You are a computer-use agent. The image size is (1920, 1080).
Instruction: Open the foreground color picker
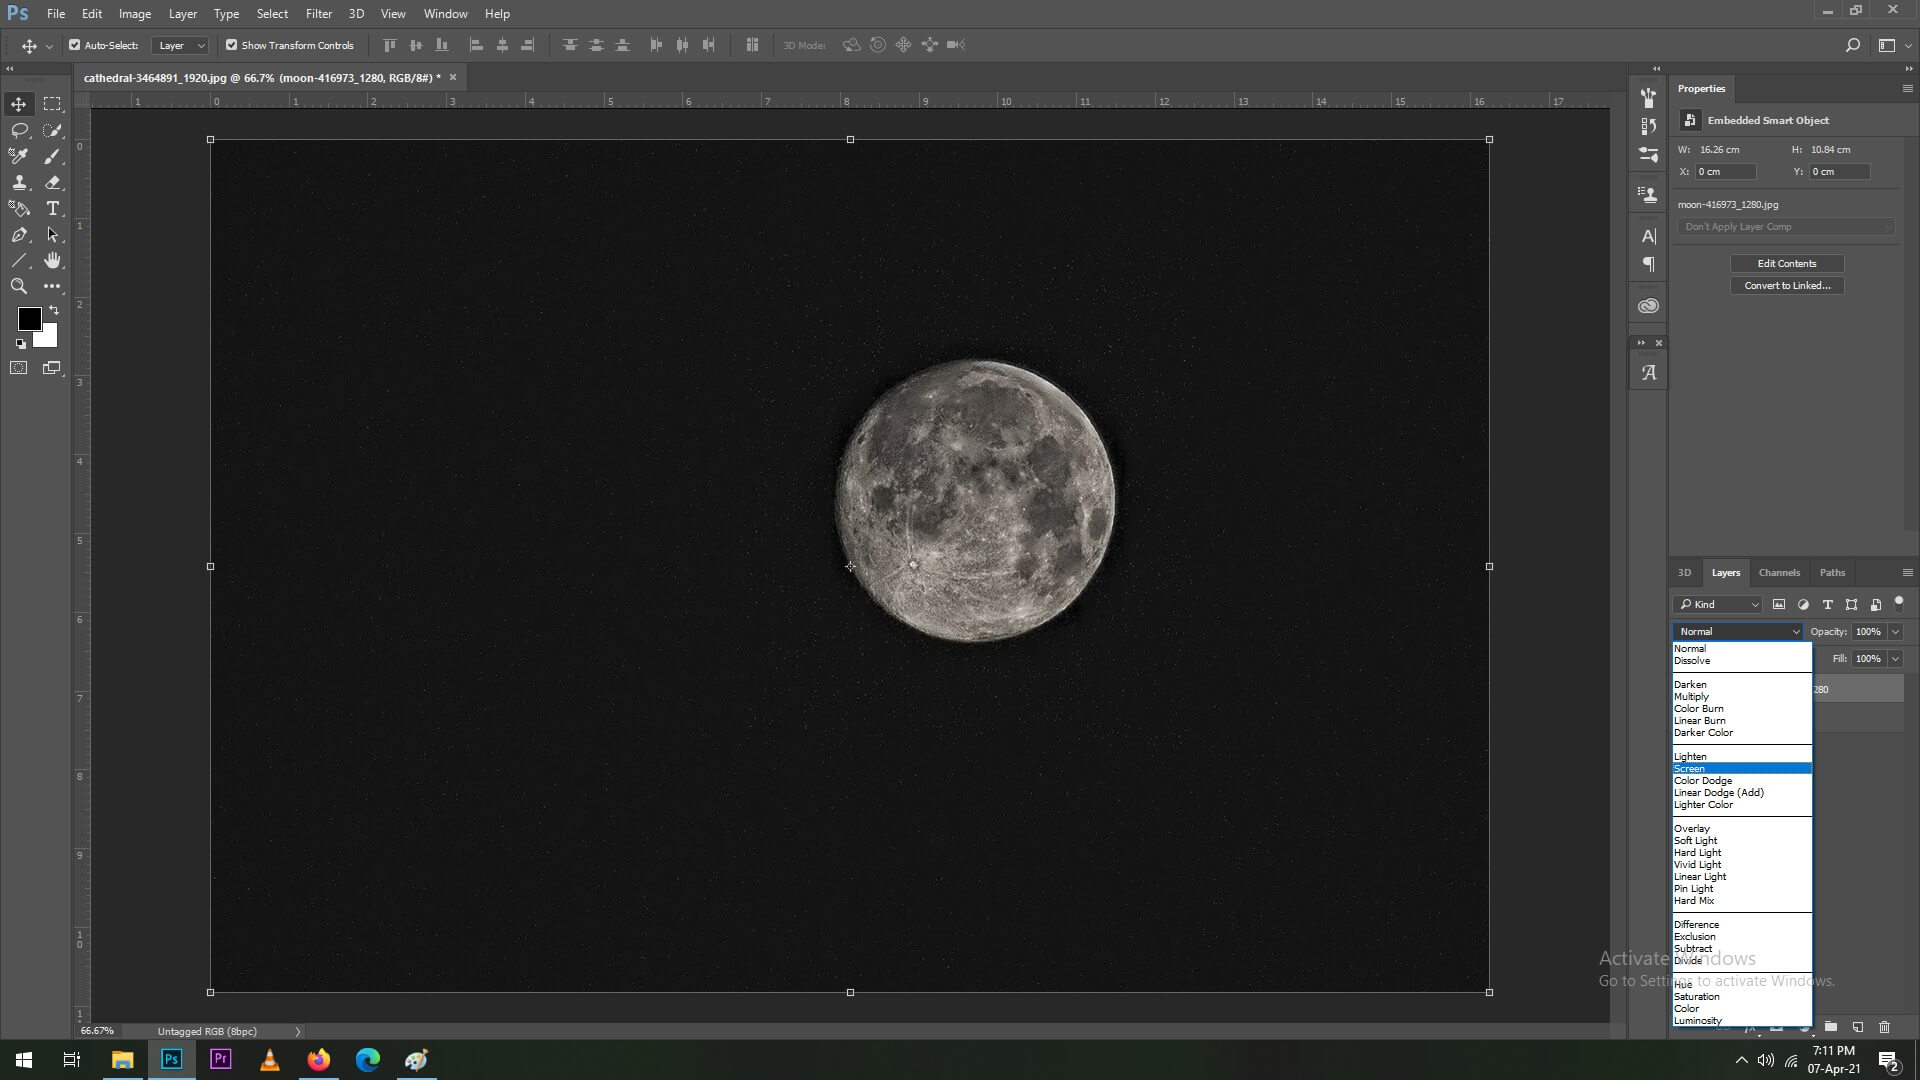pos(29,318)
